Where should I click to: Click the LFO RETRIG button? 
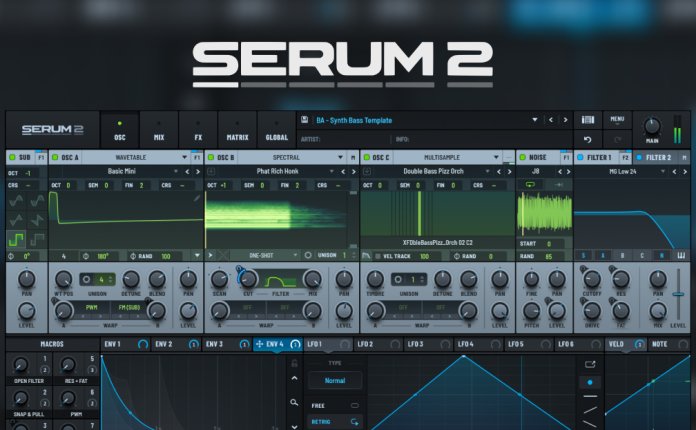click(335, 422)
